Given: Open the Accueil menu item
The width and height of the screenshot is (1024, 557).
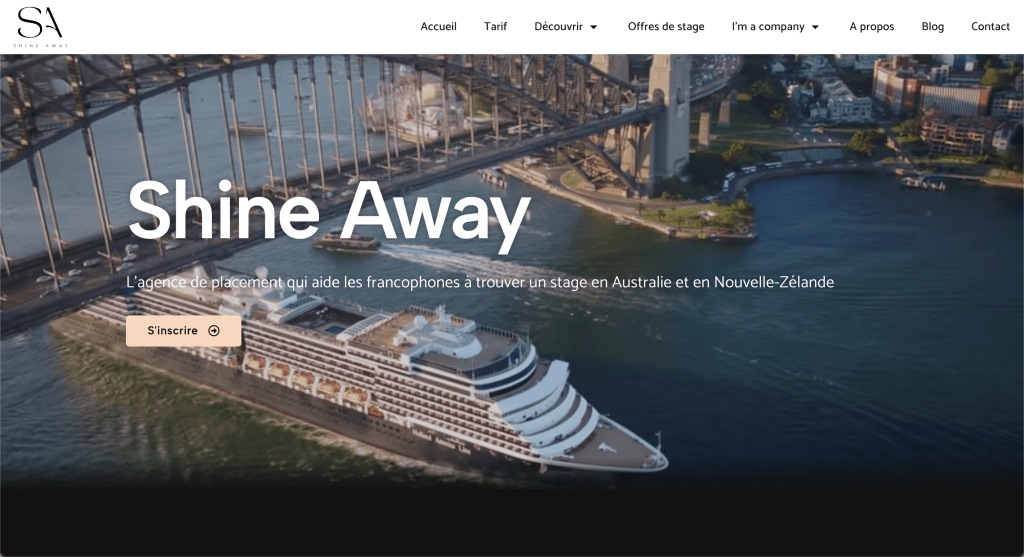Looking at the screenshot, I should tap(438, 26).
